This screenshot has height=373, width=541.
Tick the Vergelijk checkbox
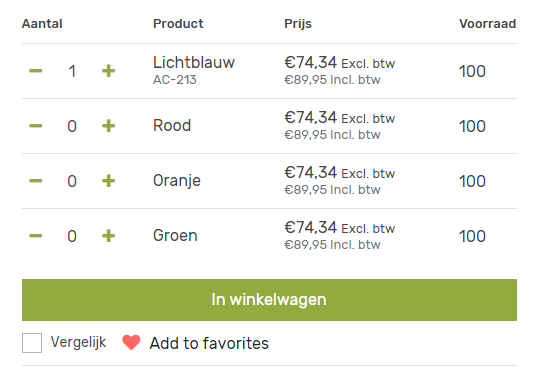(32, 343)
